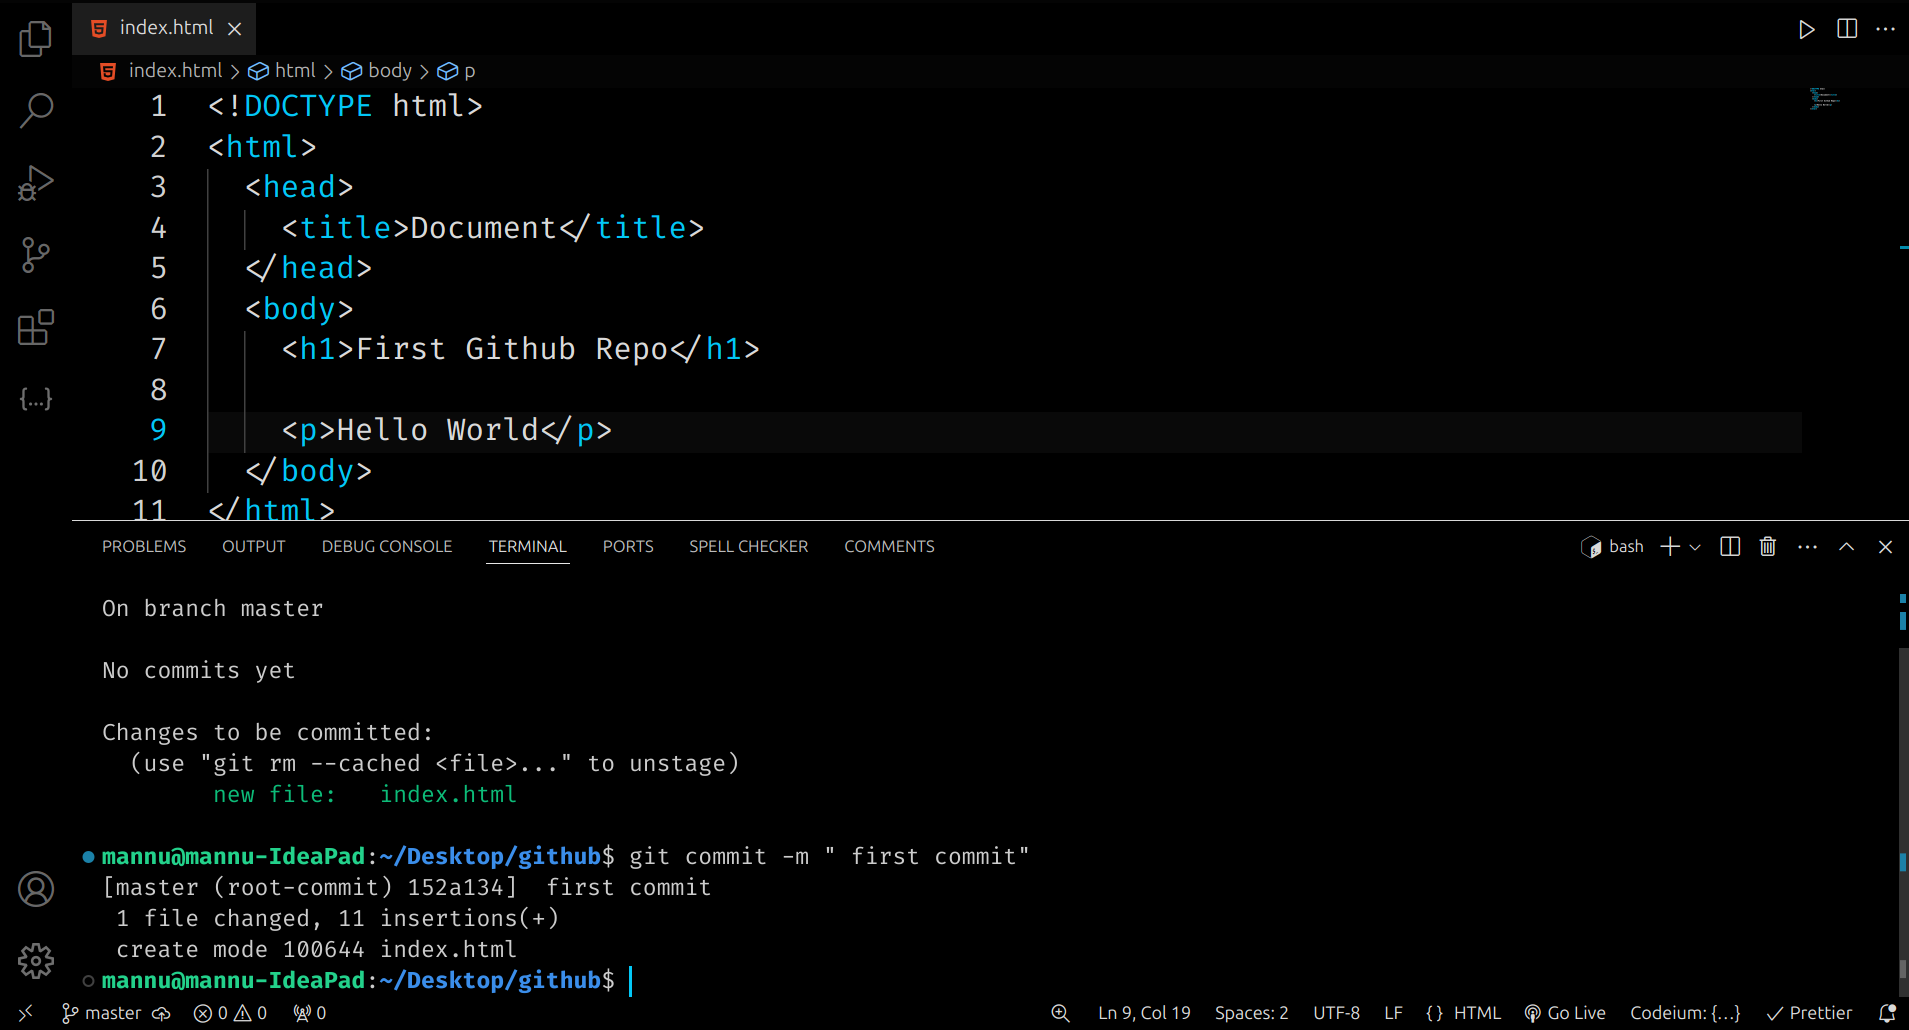Open the Search view icon
The height and width of the screenshot is (1030, 1909).
coord(36,110)
